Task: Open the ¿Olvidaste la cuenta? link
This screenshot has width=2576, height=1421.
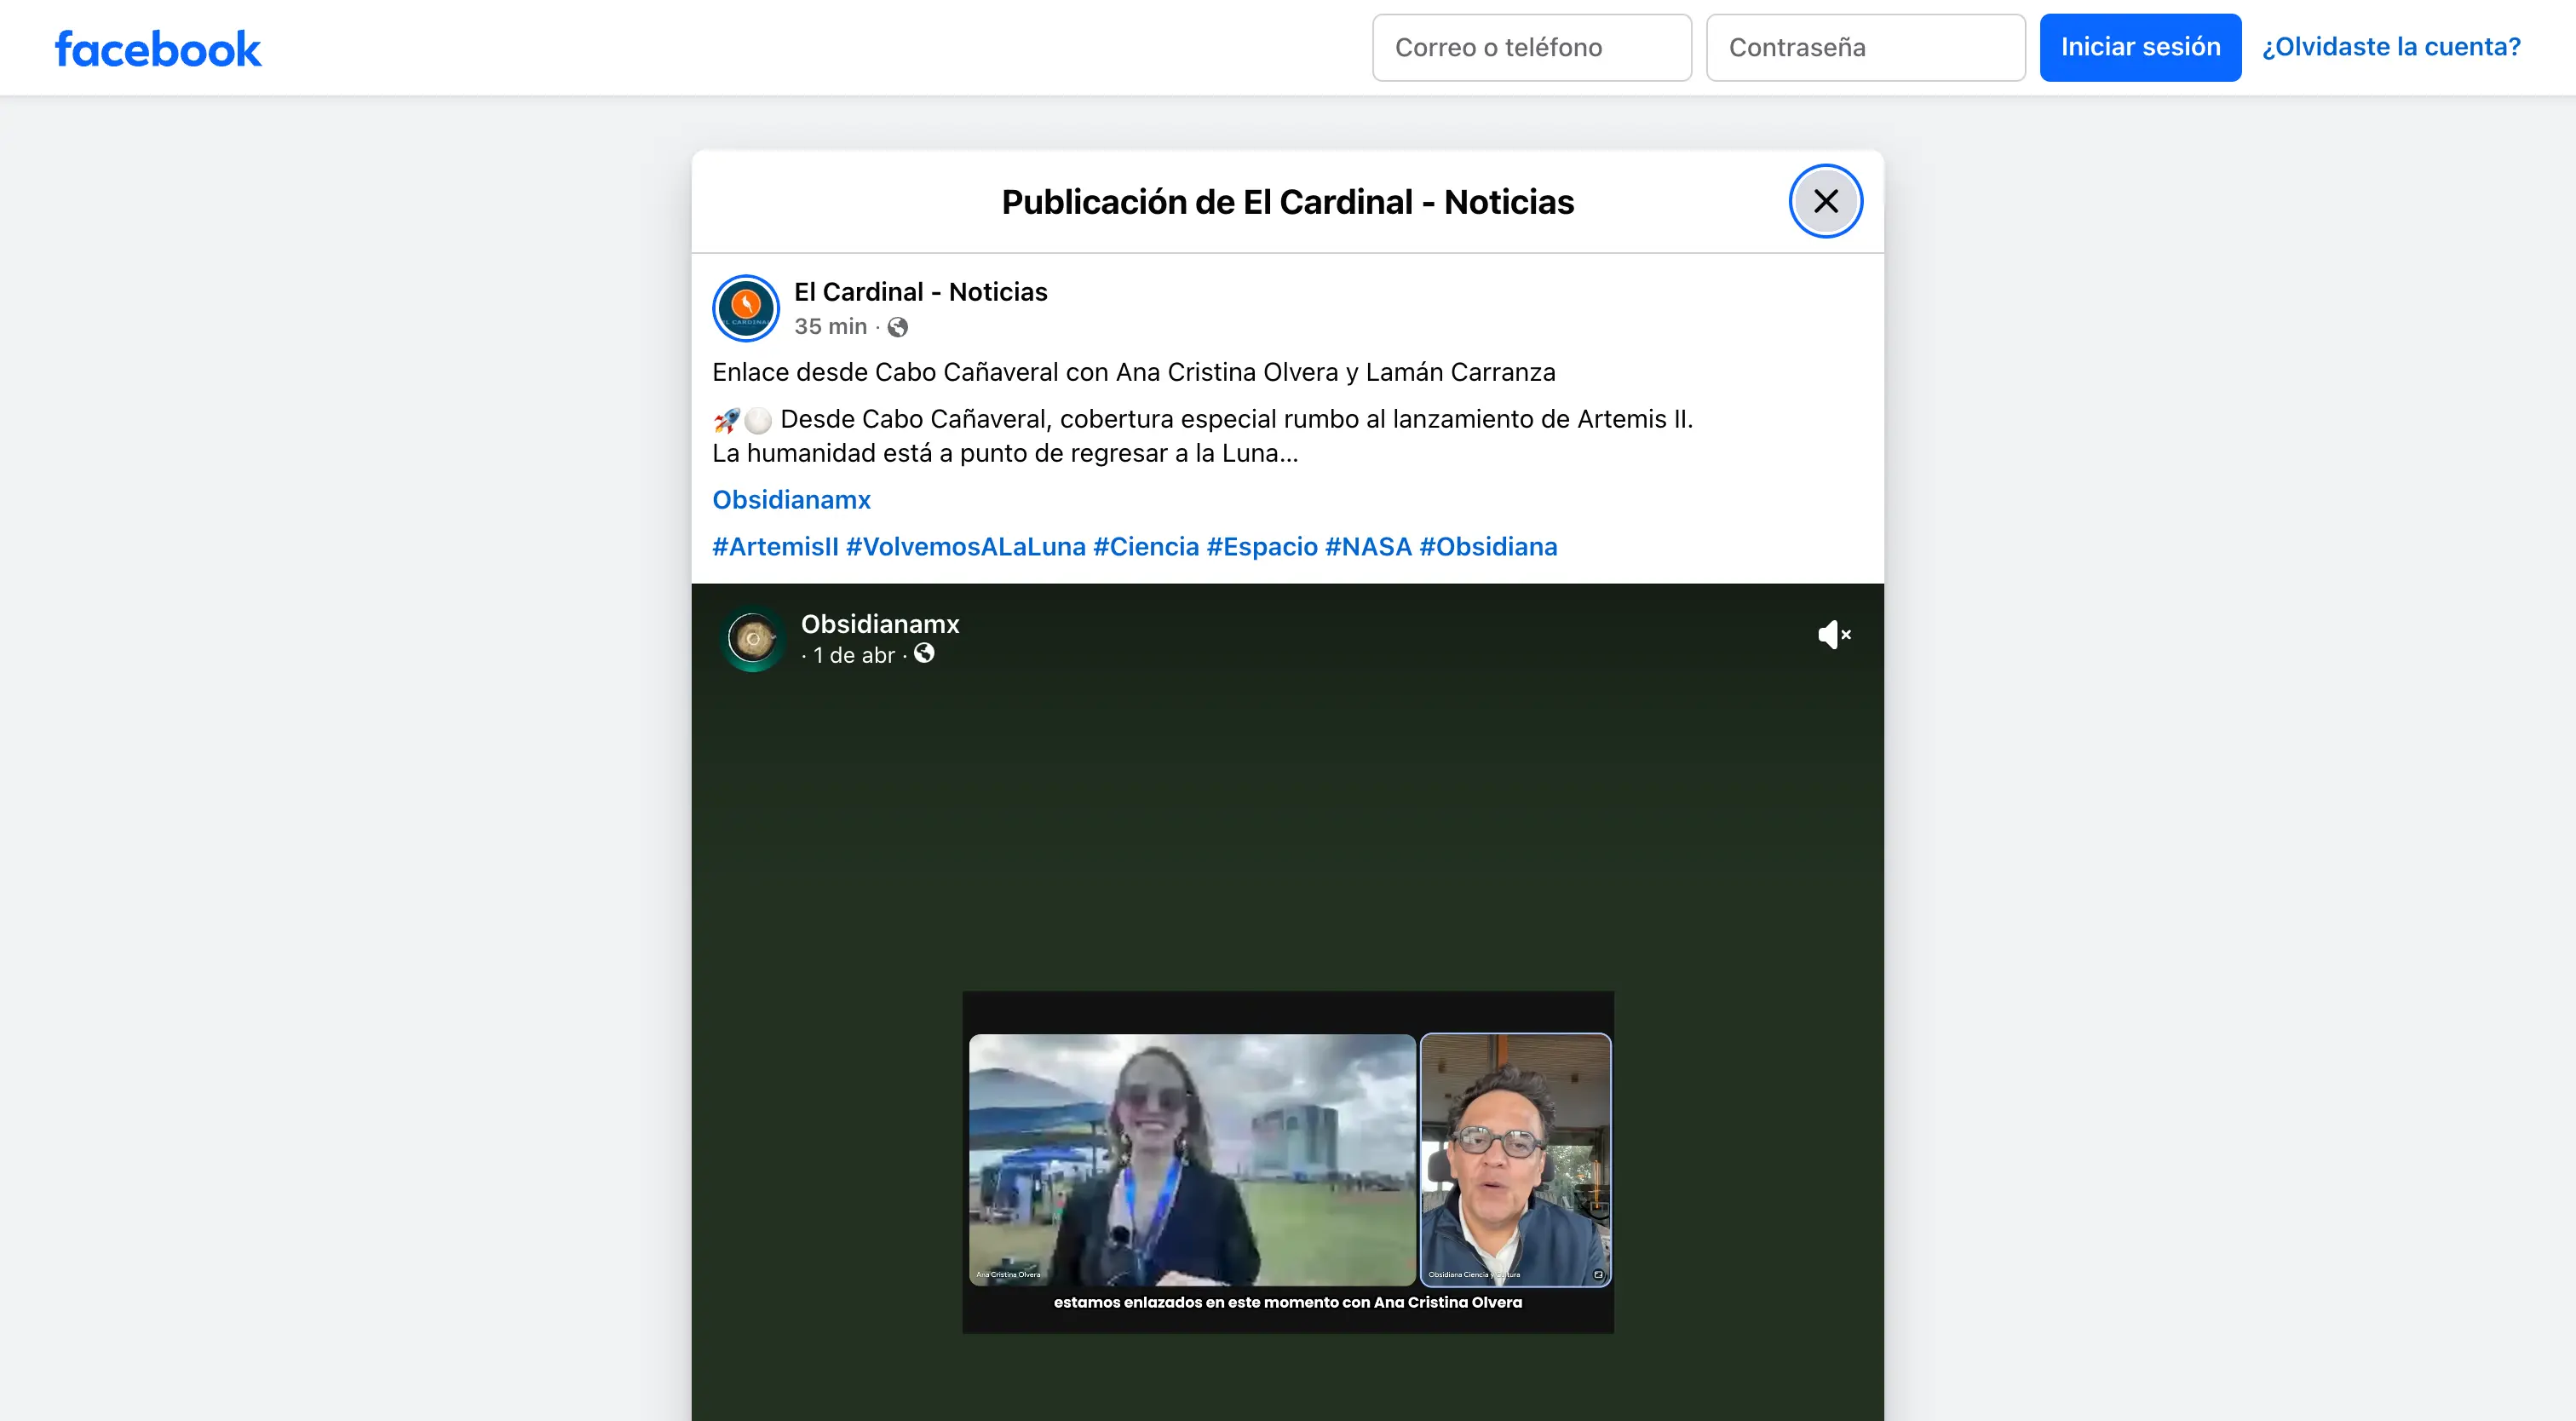Action: [2391, 47]
